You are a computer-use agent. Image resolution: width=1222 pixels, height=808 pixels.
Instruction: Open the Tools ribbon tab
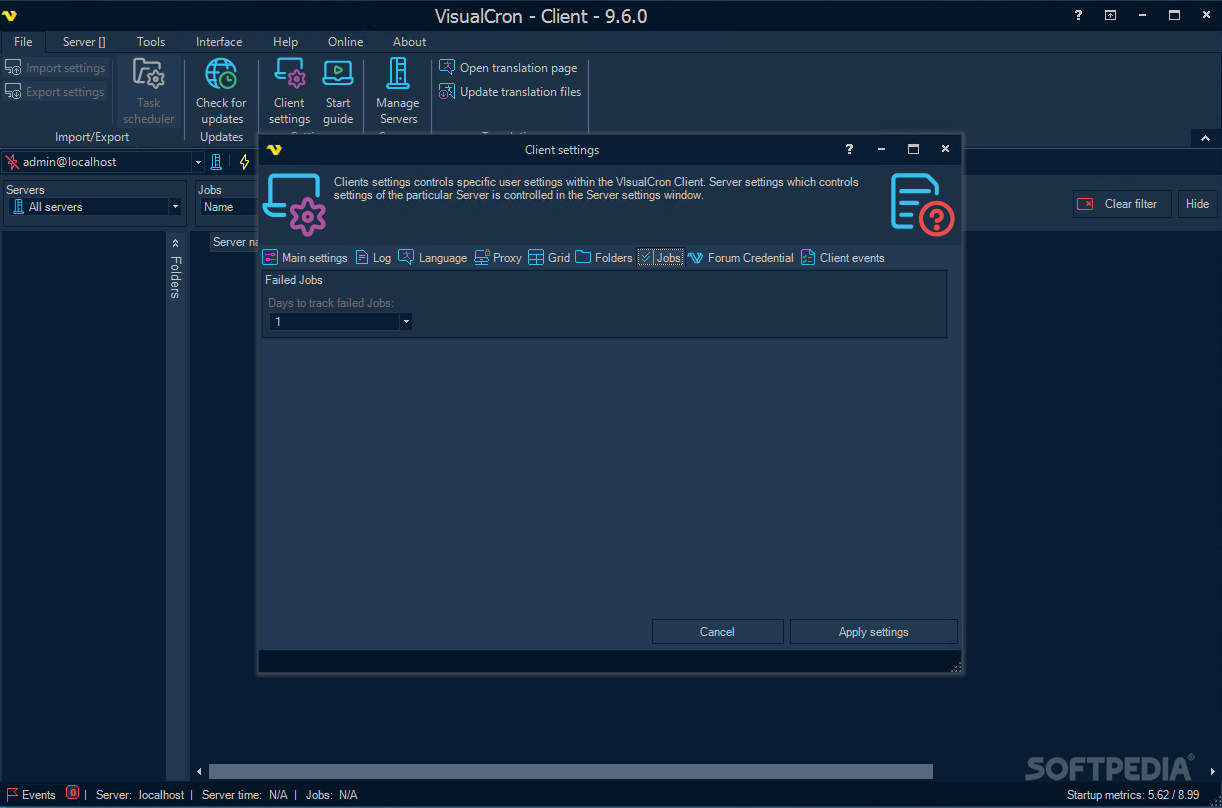tap(151, 42)
